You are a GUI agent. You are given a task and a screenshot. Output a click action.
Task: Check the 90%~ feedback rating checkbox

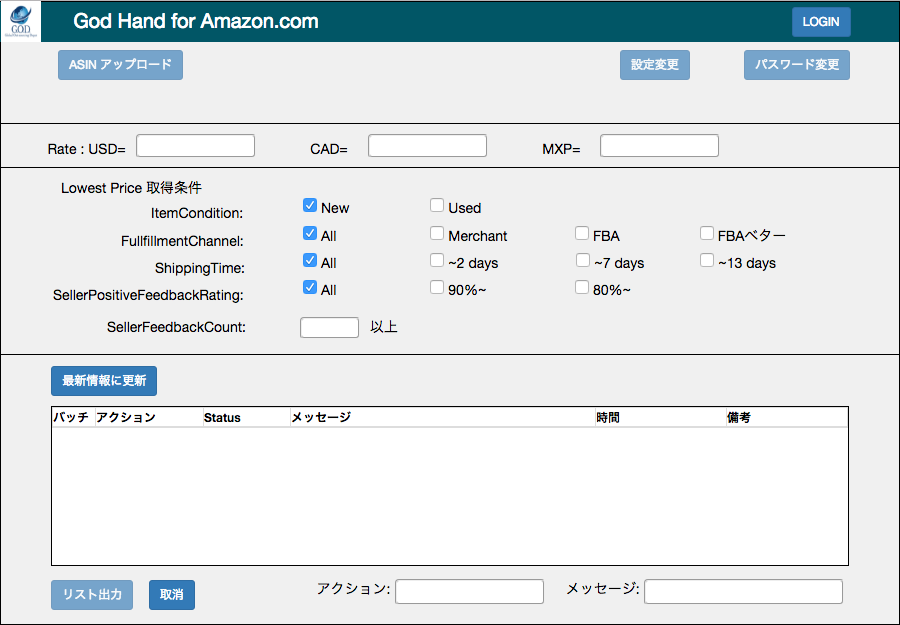[x=437, y=287]
